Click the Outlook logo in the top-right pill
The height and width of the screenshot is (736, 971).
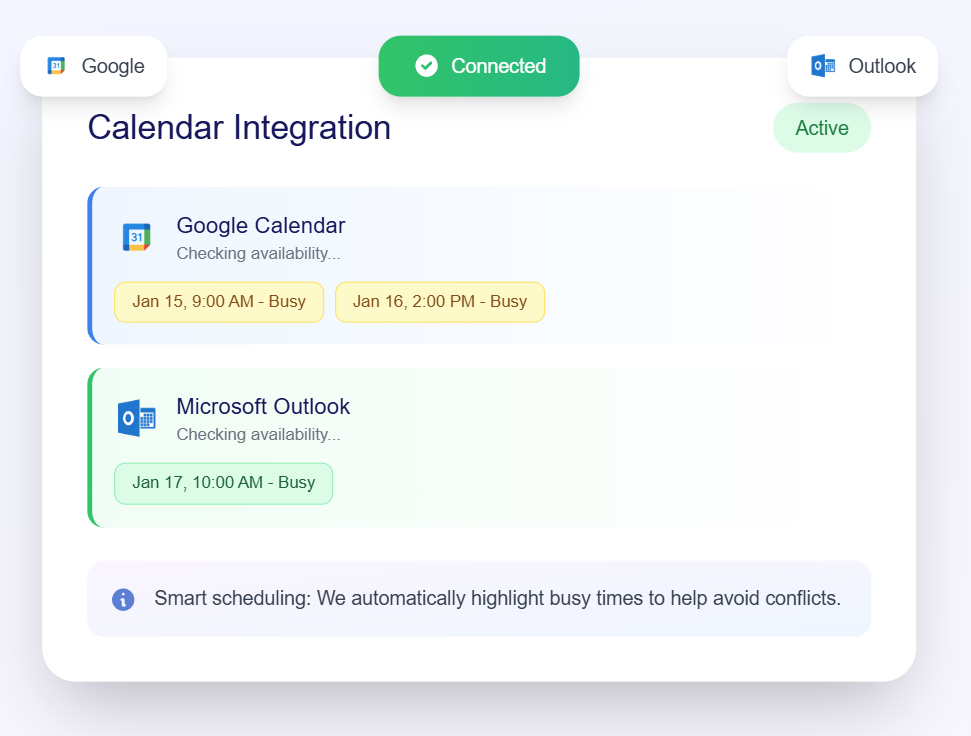point(822,66)
